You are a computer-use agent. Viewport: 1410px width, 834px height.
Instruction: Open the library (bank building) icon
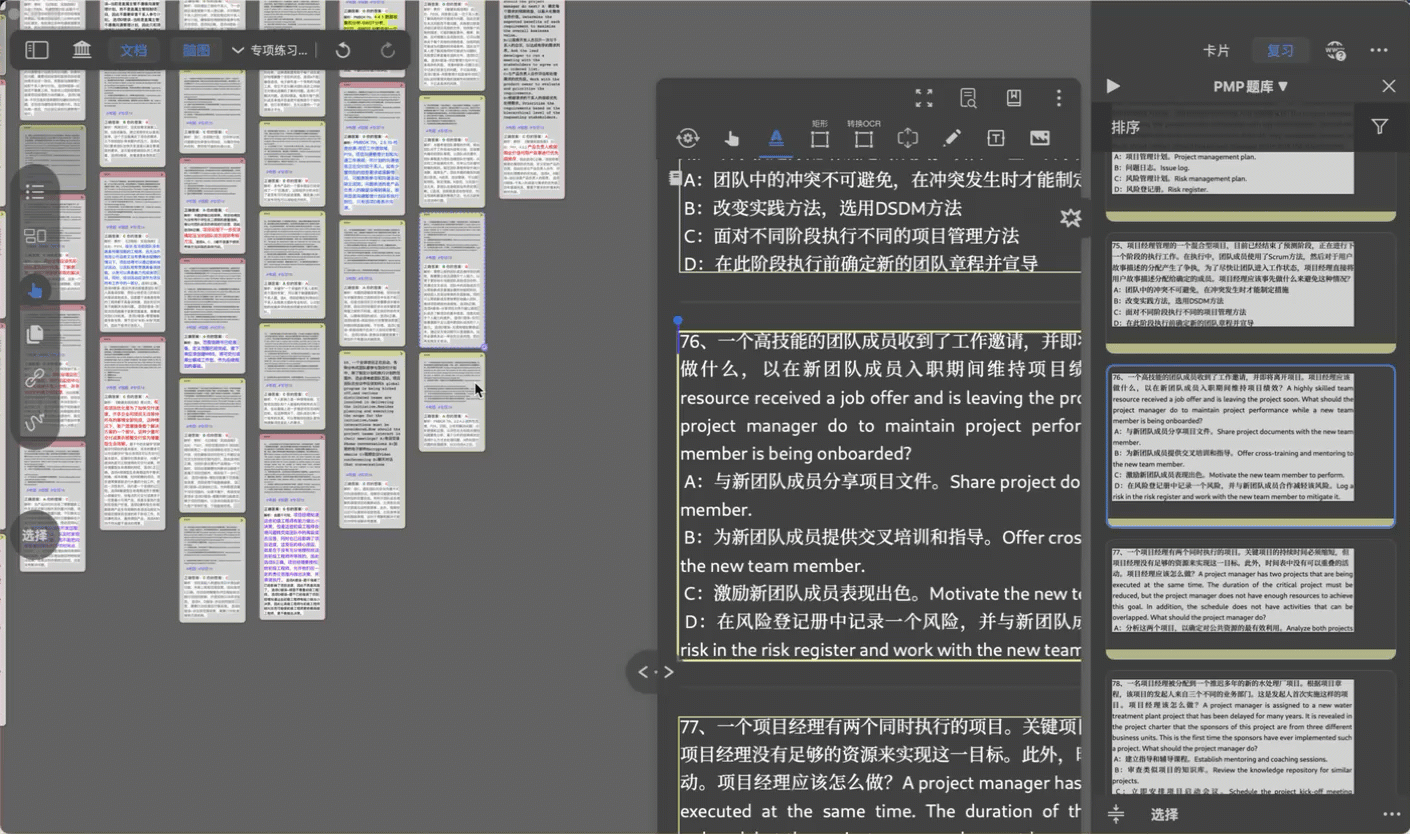click(x=82, y=50)
